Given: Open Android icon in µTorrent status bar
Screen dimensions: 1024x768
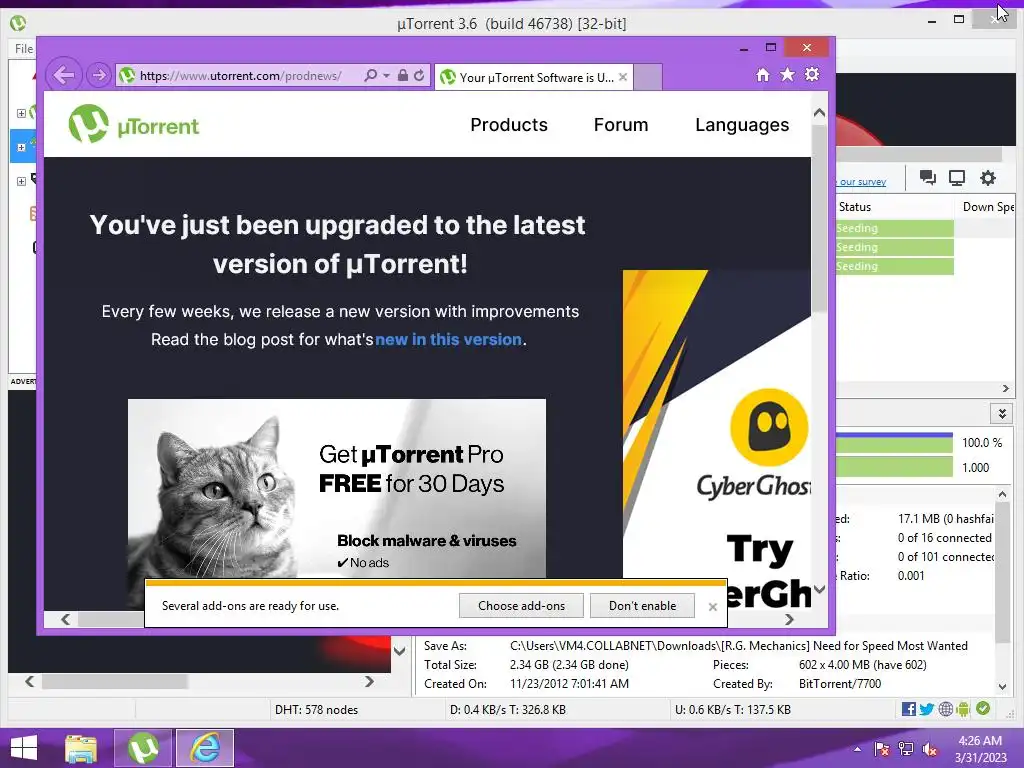Looking at the screenshot, I should point(963,709).
